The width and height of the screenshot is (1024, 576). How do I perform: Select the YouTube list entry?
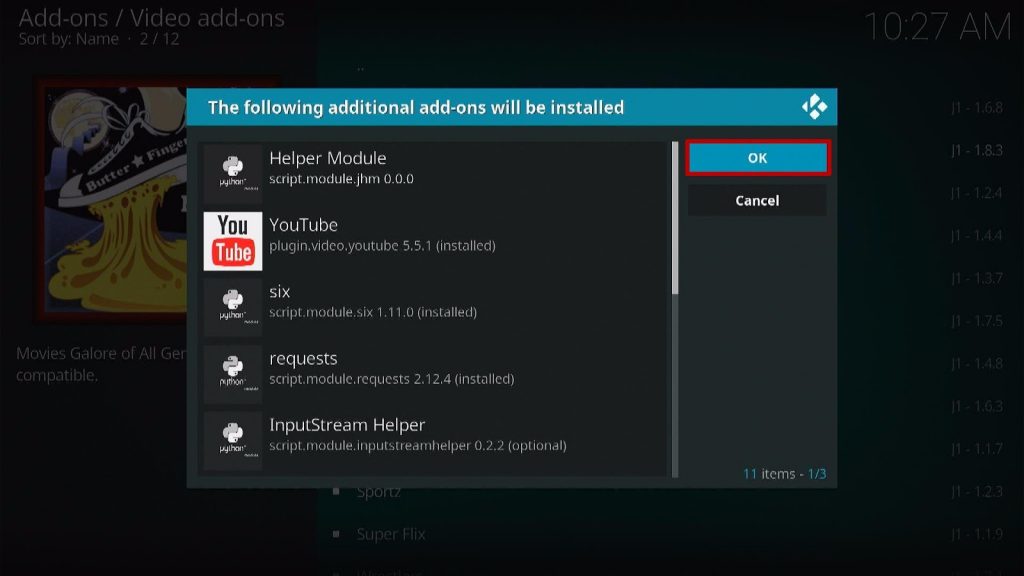click(434, 241)
